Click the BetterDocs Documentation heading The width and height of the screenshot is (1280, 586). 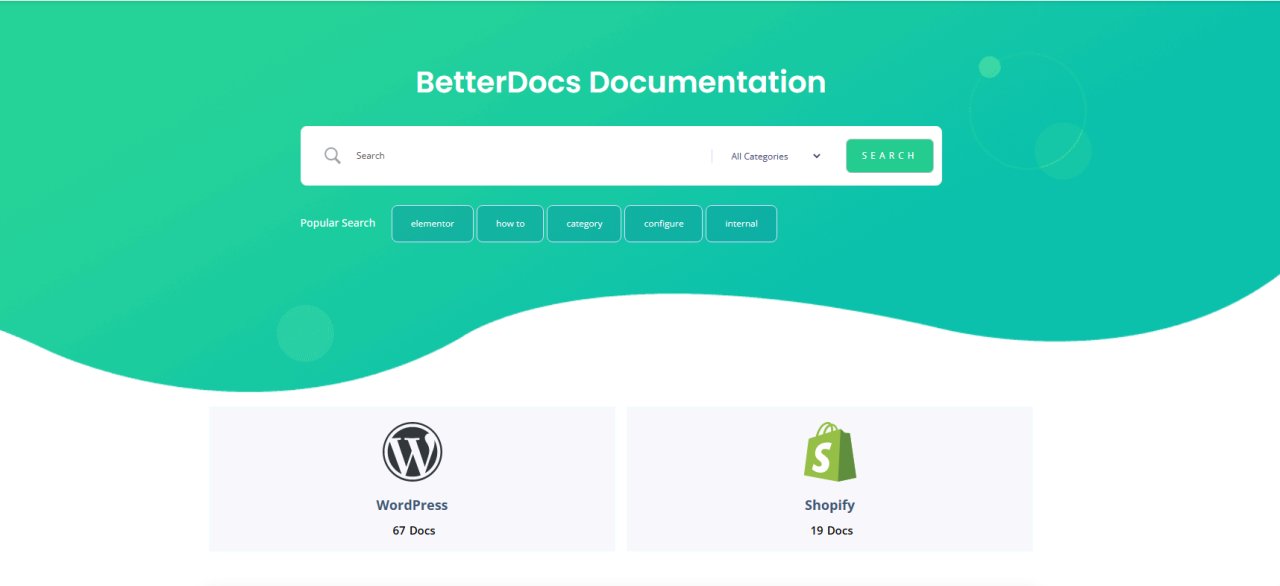pos(621,82)
